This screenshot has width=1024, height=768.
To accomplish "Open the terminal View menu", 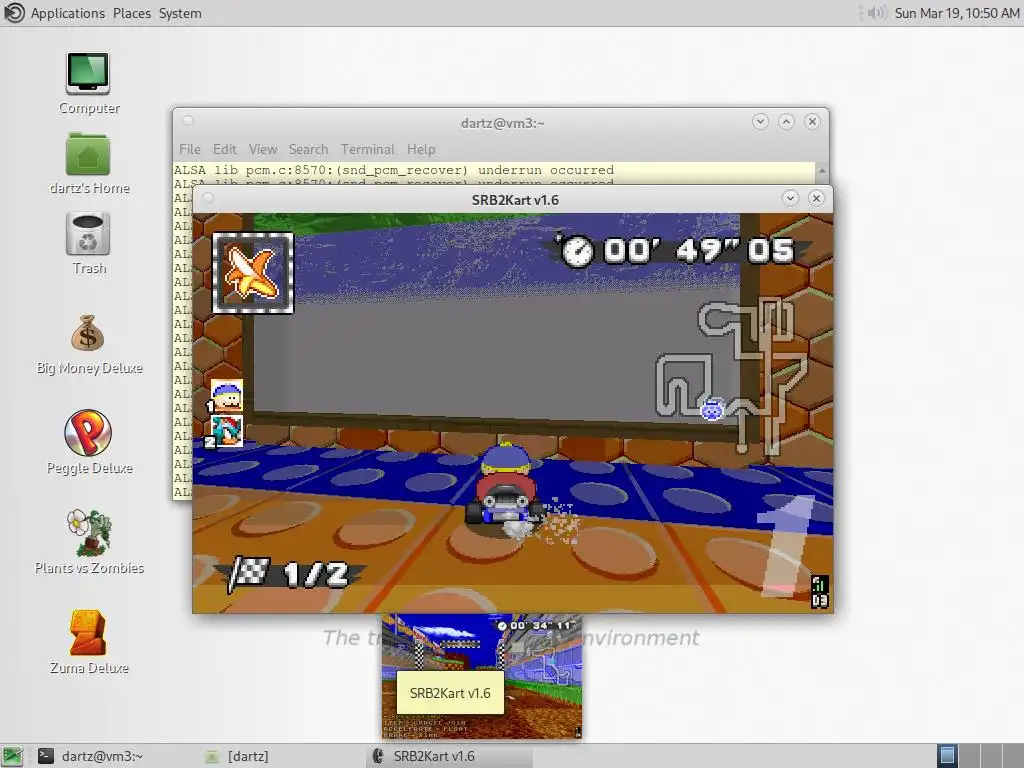I will point(263,150).
